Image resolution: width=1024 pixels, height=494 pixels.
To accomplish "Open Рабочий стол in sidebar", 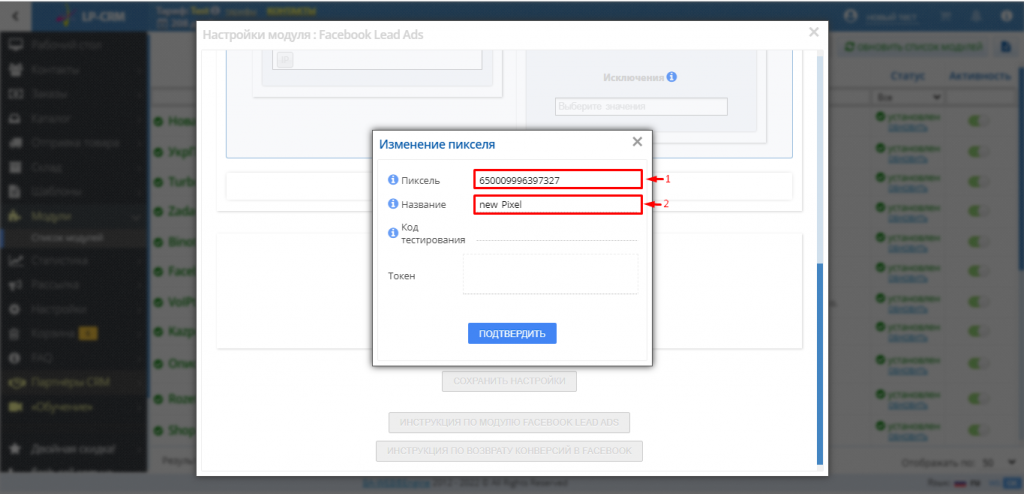I will coord(65,45).
